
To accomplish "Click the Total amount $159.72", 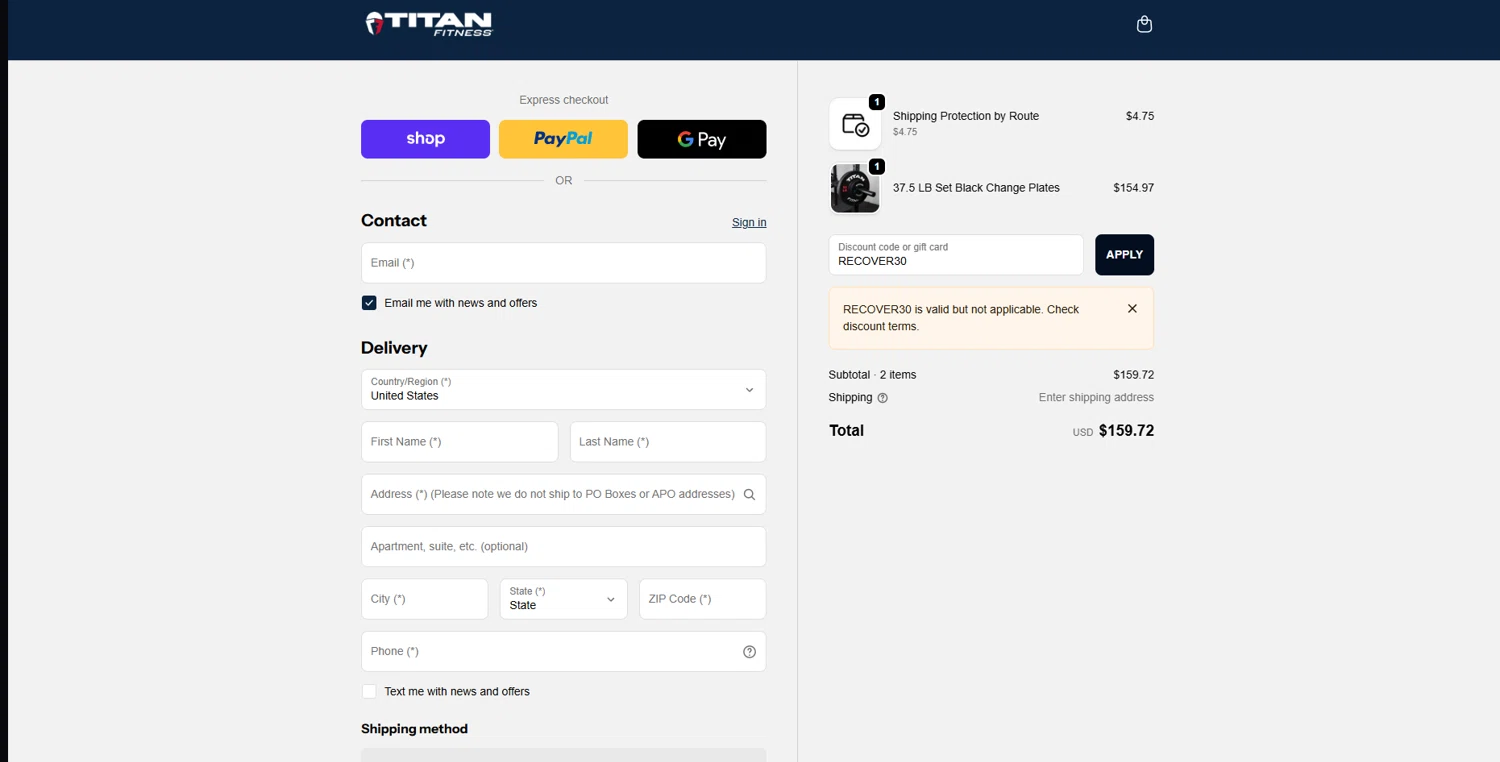I will 1126,431.
